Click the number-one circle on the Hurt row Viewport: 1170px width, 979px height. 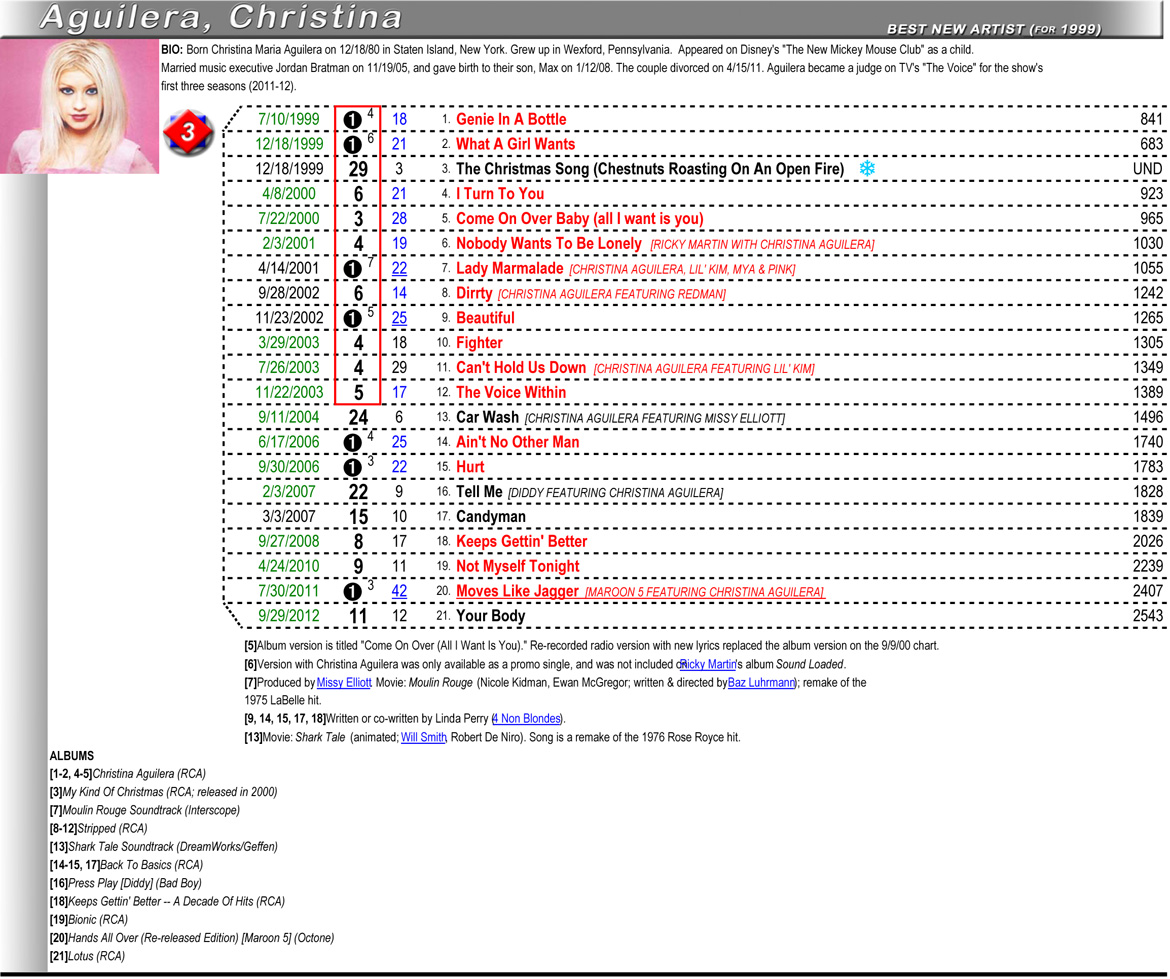352,467
